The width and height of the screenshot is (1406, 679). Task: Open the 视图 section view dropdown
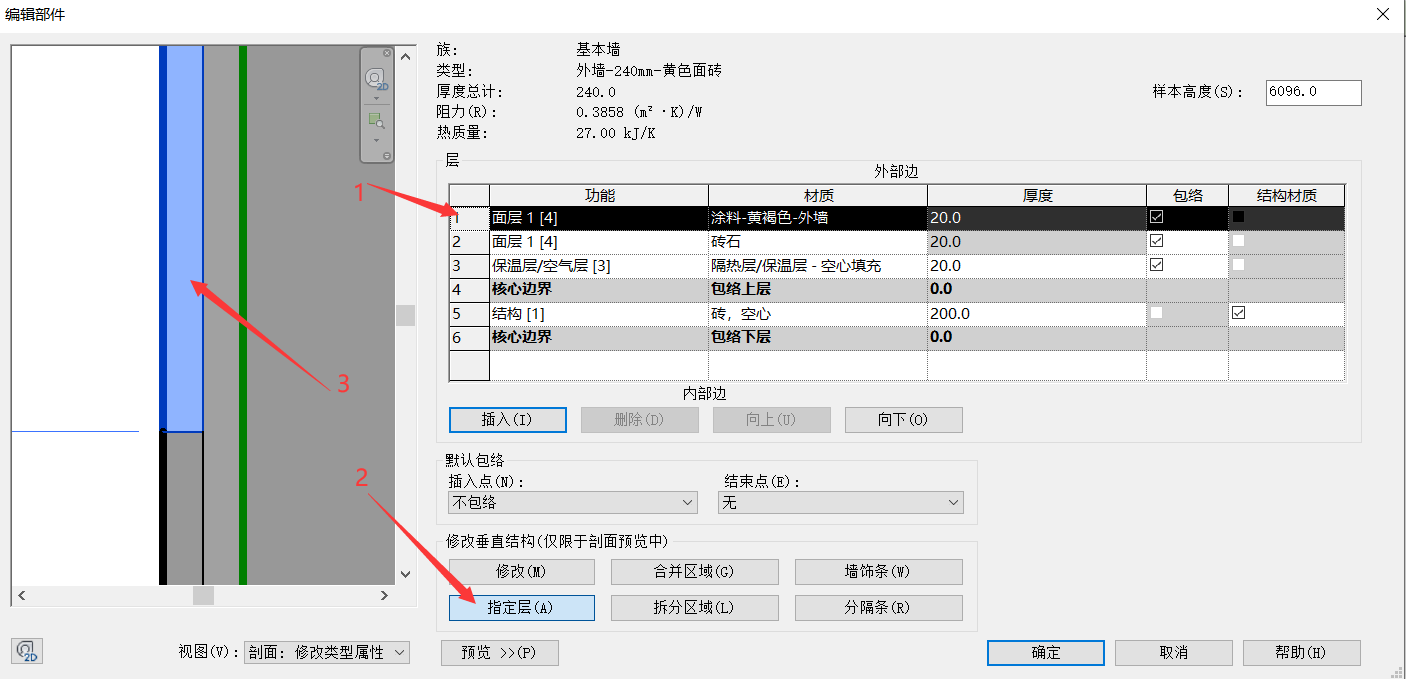click(327, 652)
